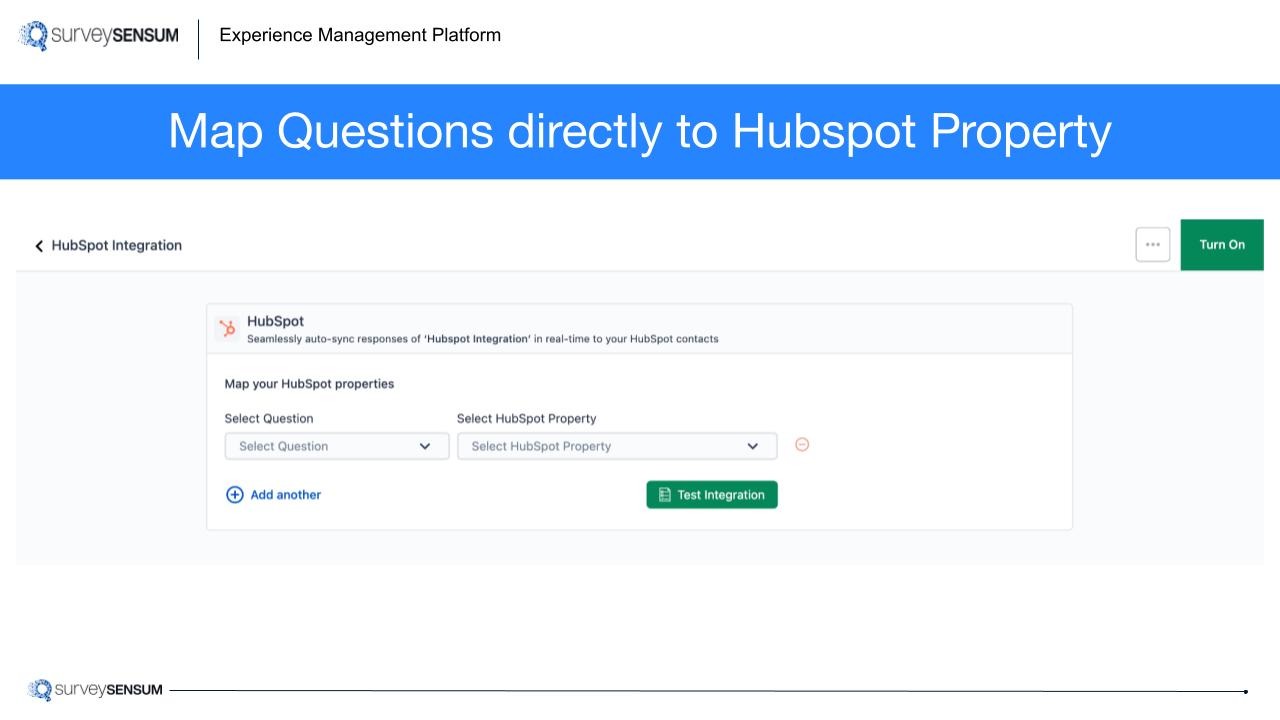This screenshot has width=1280, height=720.
Task: Click the plus icon beside Add another
Action: (234, 494)
